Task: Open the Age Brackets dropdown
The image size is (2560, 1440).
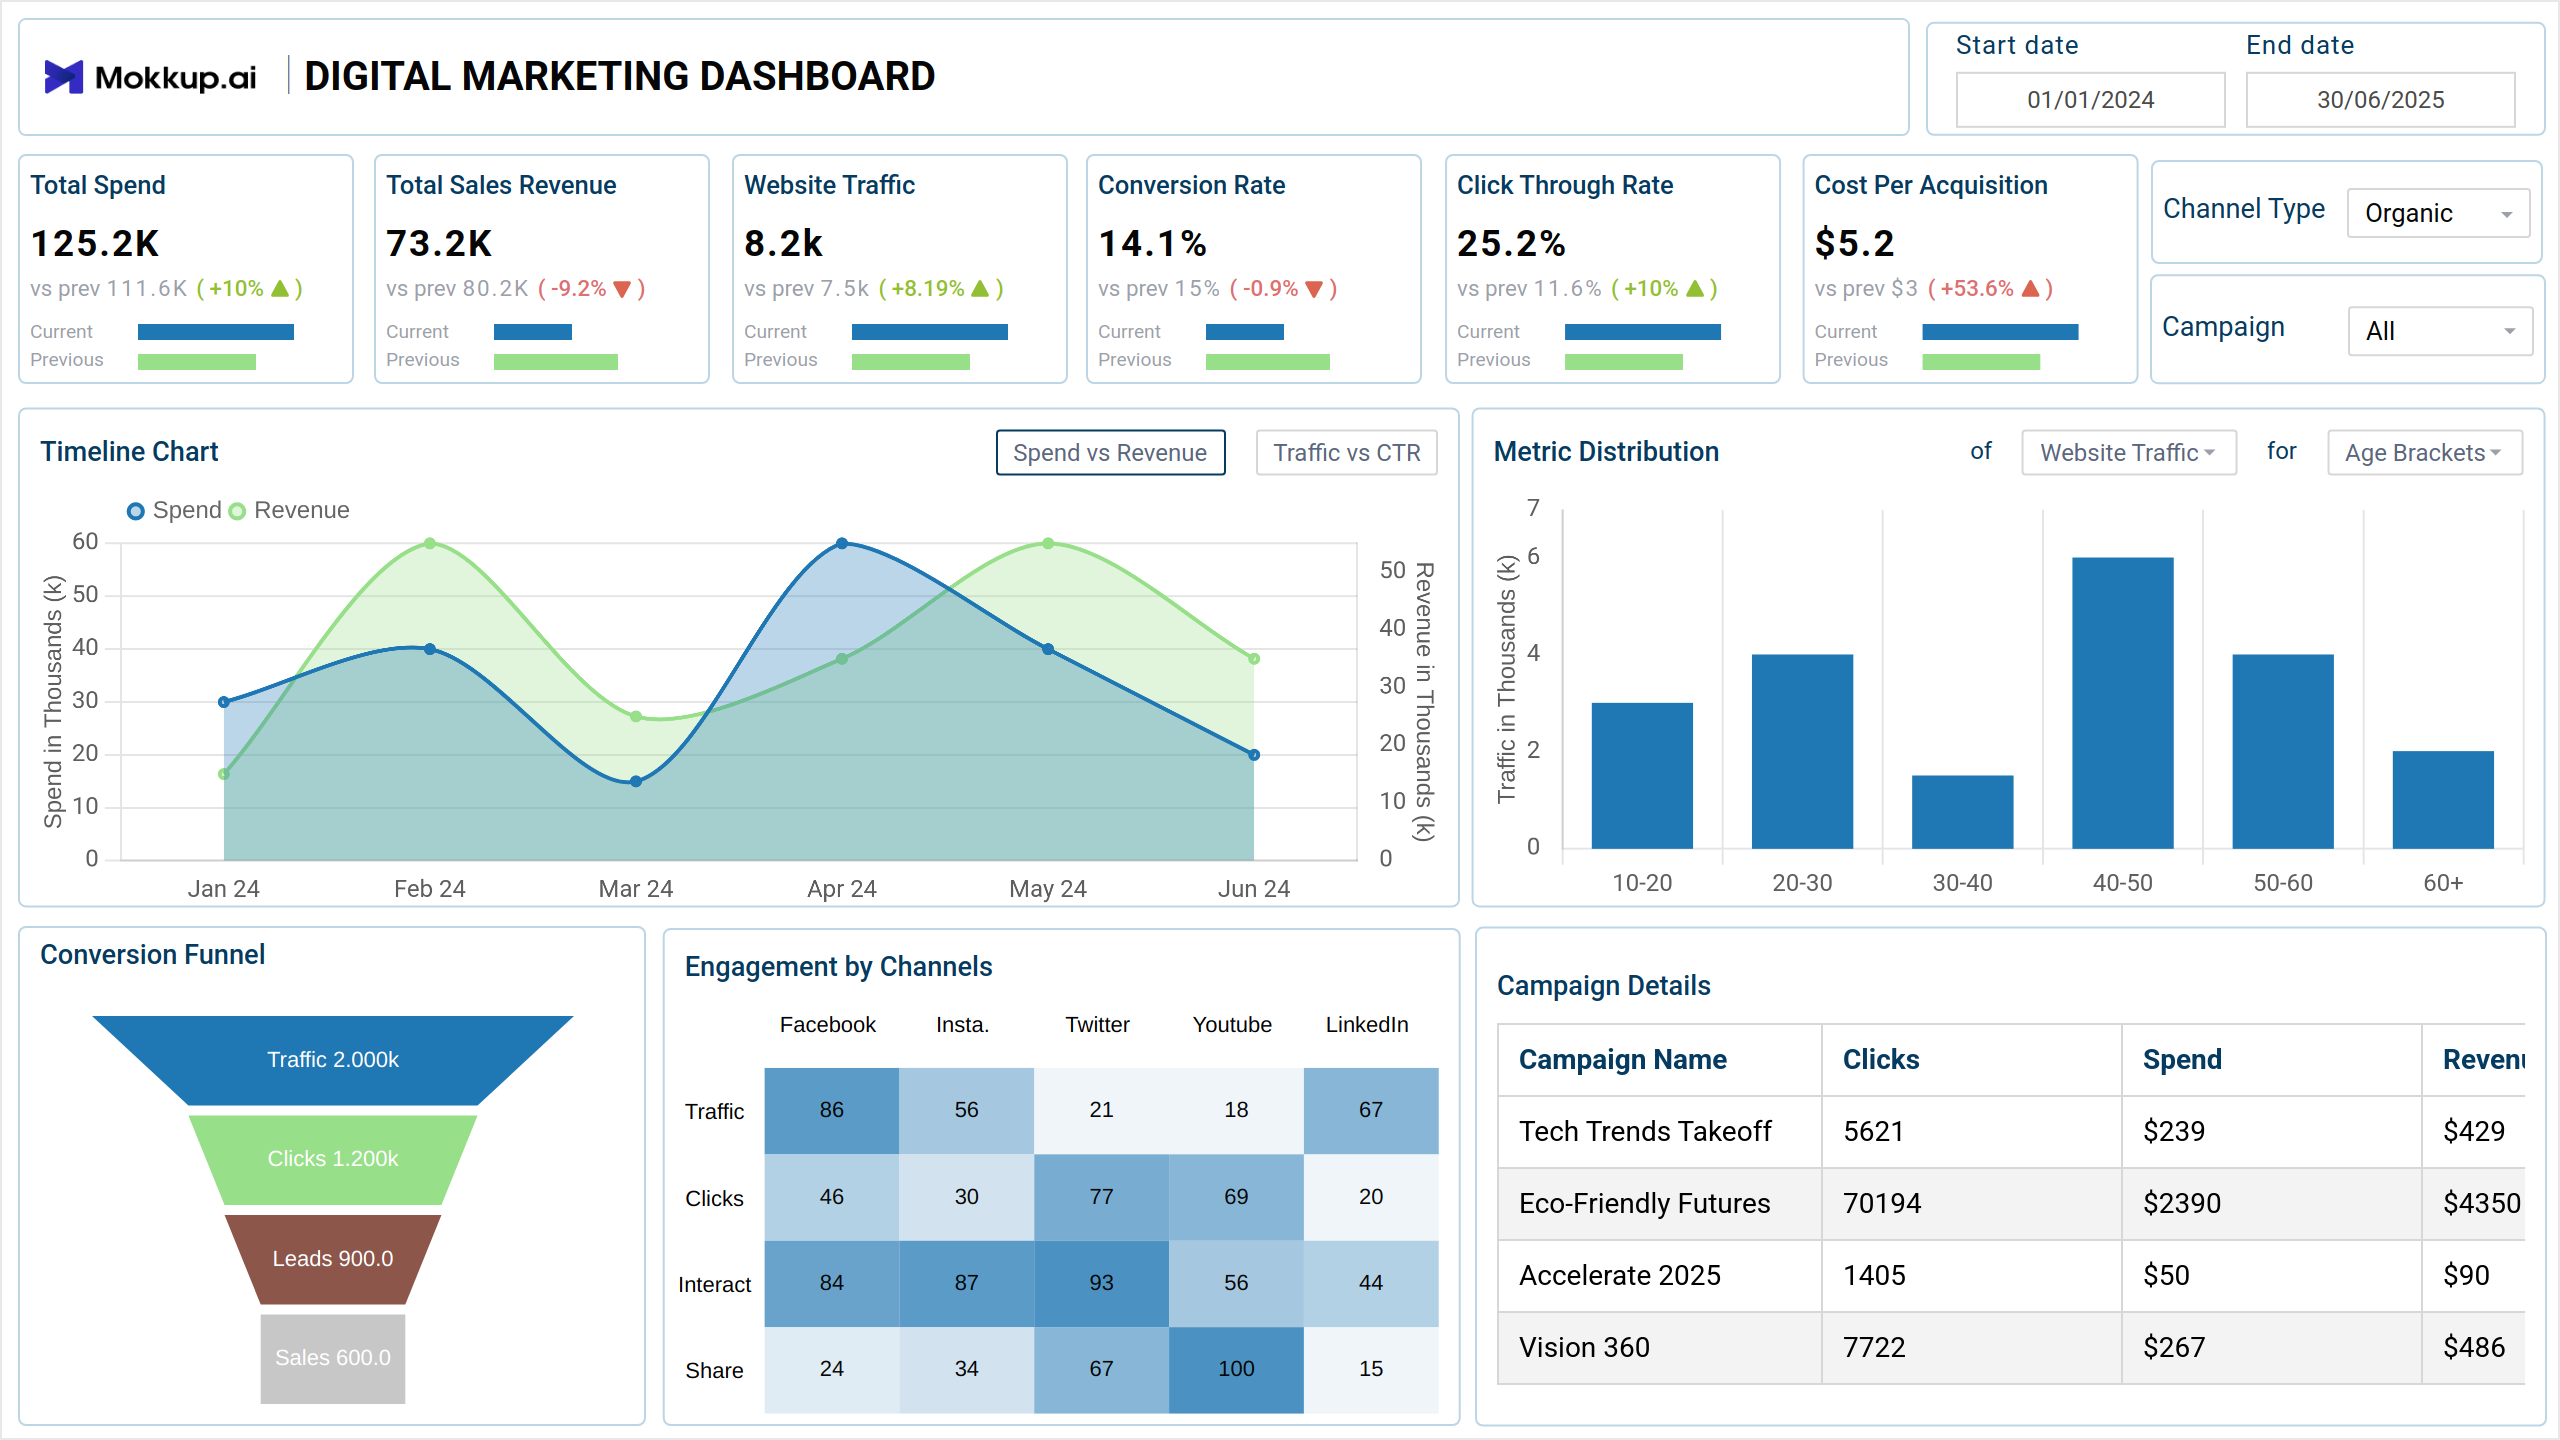Action: (x=2424, y=453)
